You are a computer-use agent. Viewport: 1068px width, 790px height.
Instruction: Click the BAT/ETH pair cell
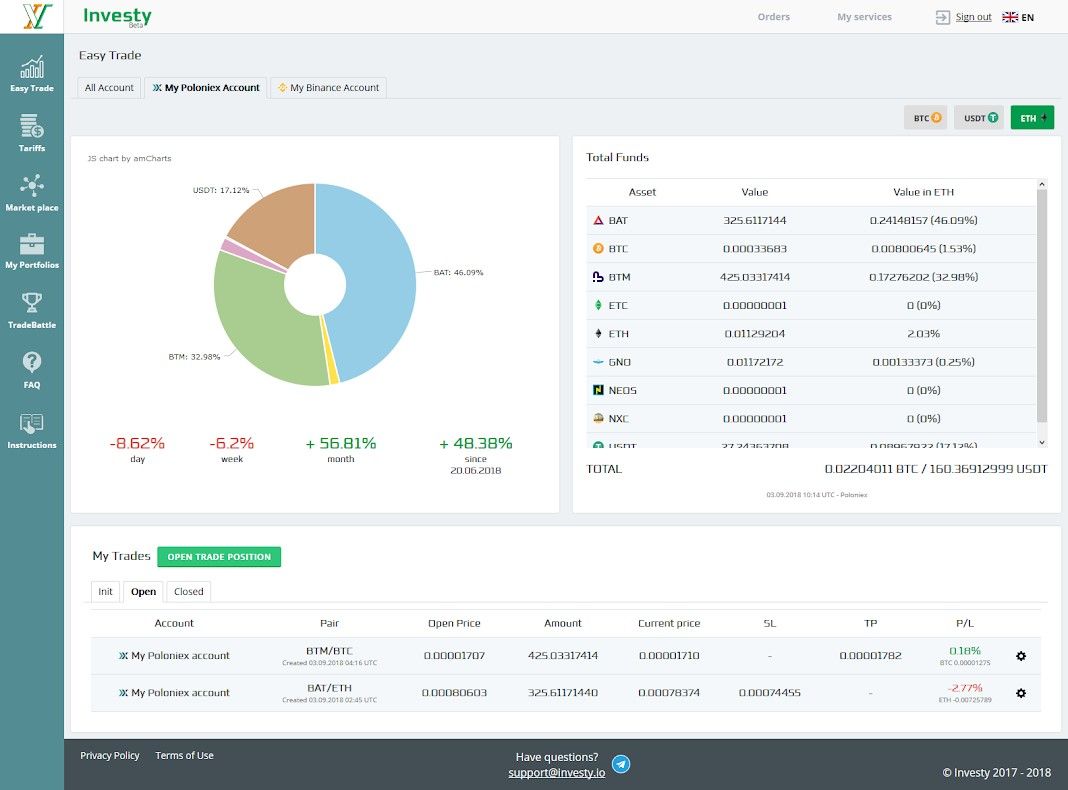pyautogui.click(x=330, y=693)
